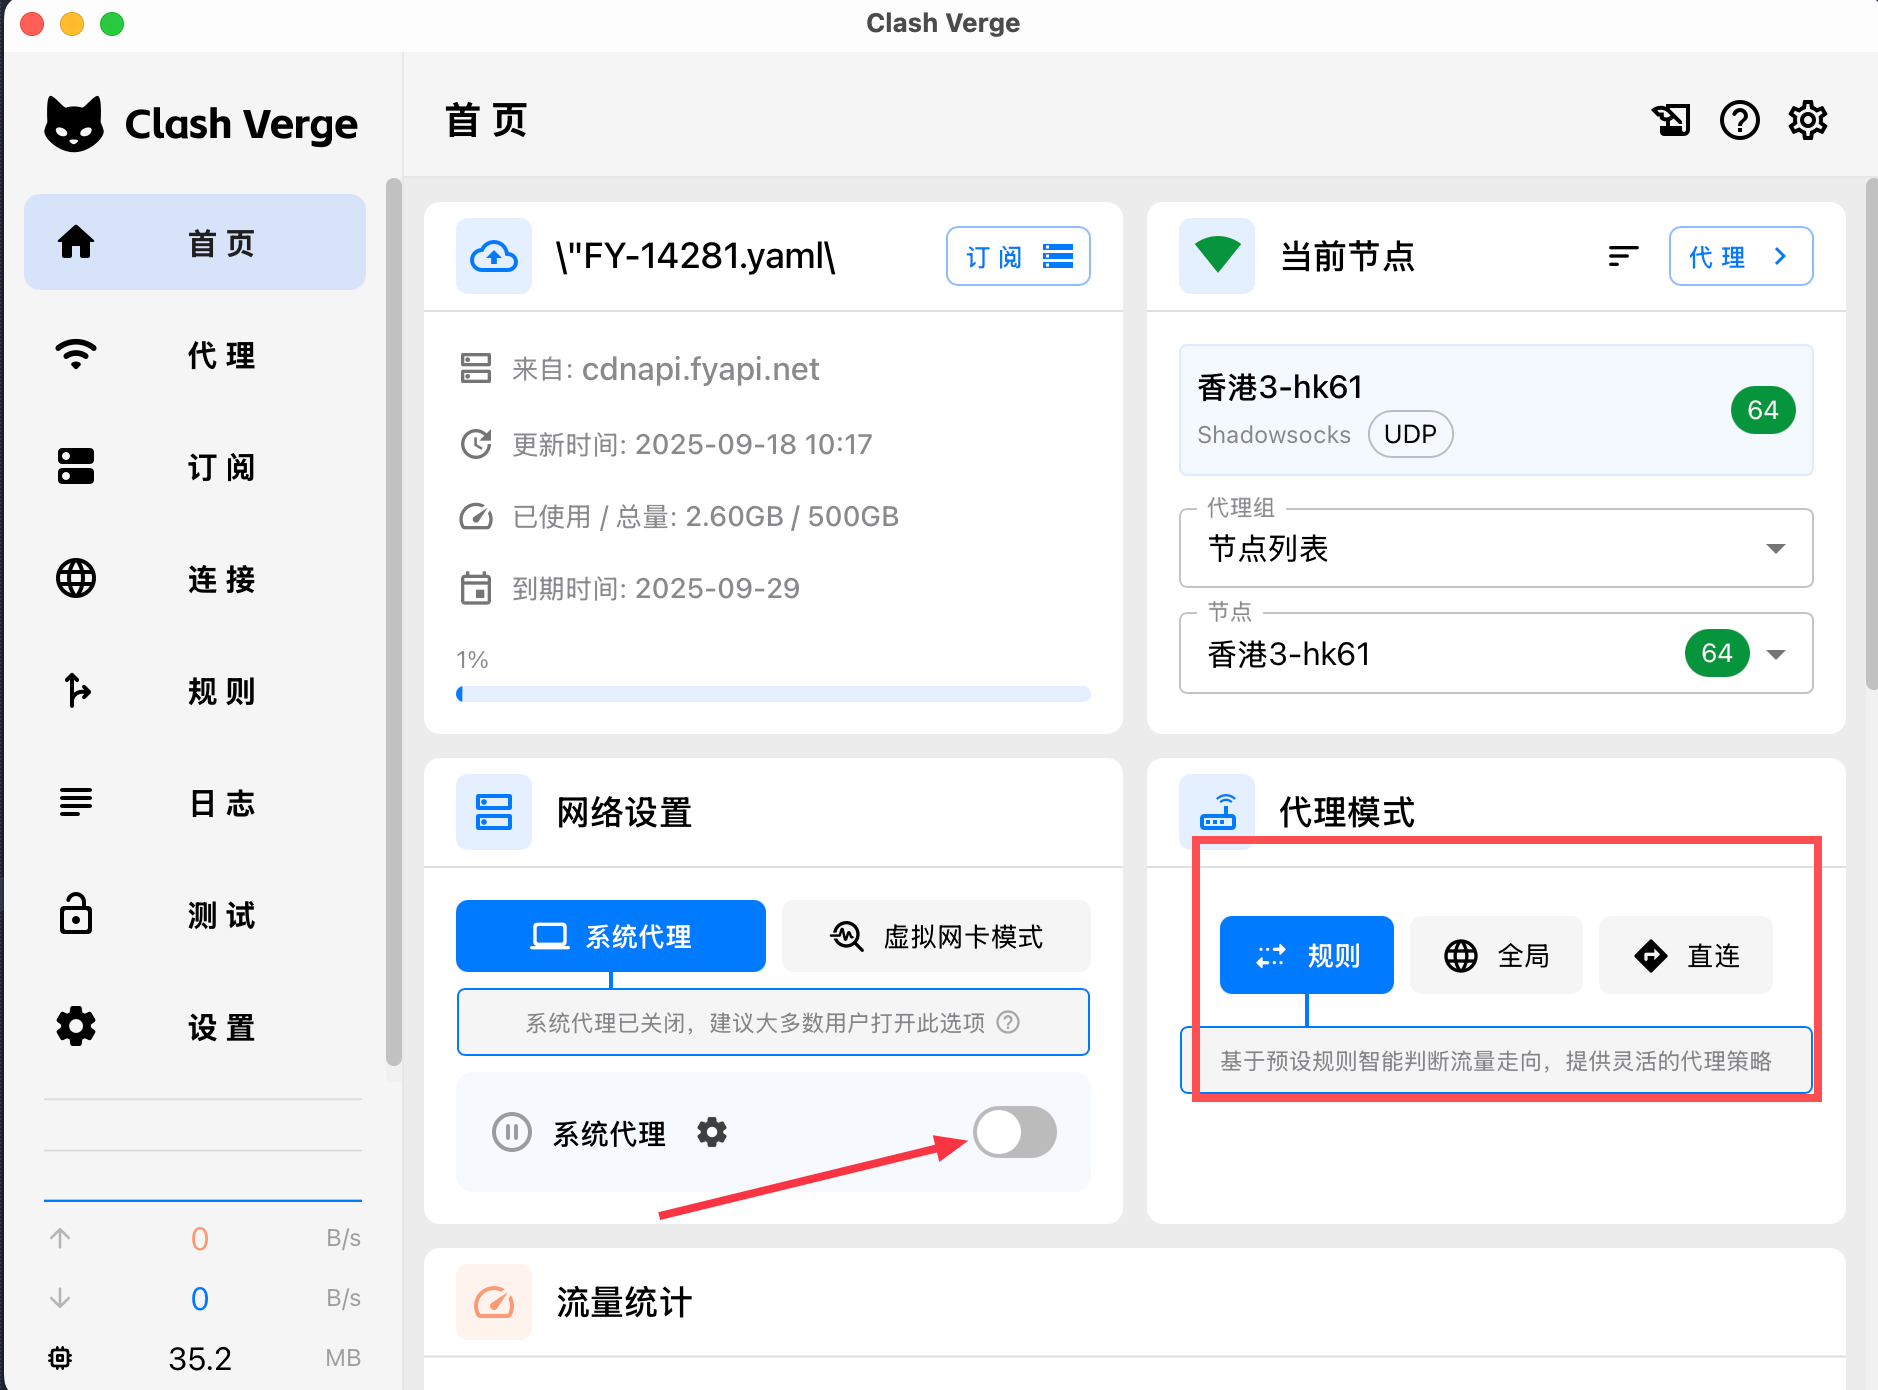This screenshot has height=1390, width=1878.
Task: Click the help icon in system proxy notice
Action: click(x=1009, y=1022)
